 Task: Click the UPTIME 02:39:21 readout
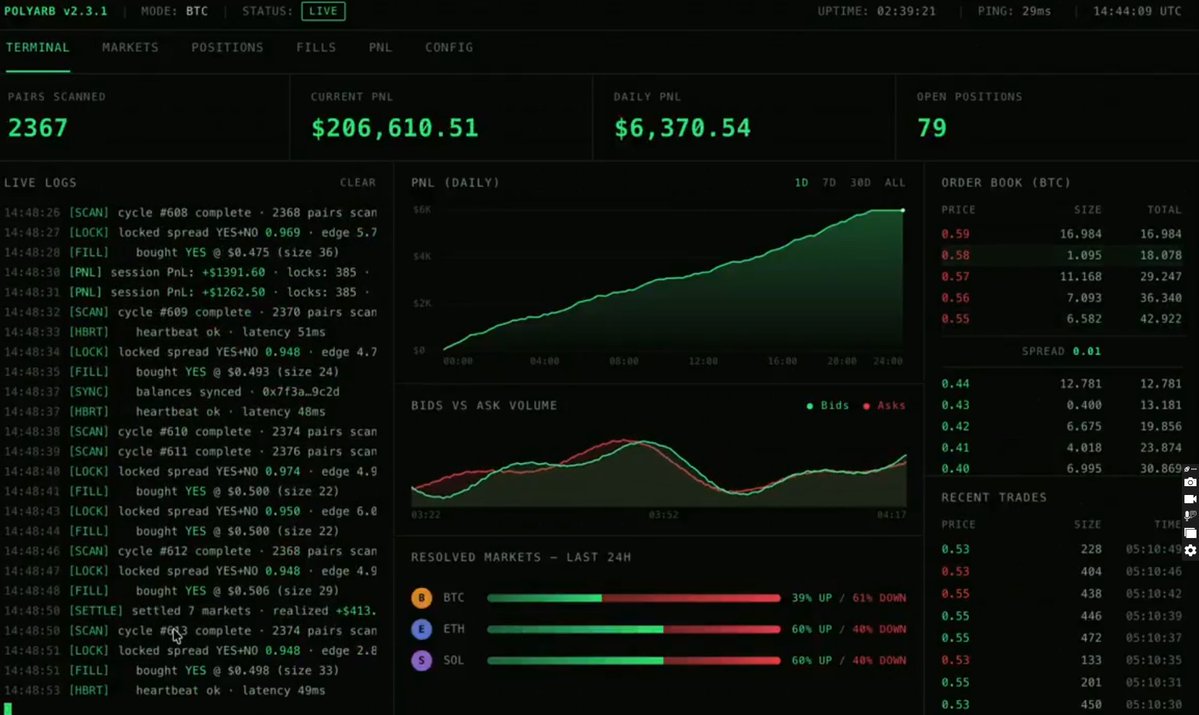[x=876, y=11]
